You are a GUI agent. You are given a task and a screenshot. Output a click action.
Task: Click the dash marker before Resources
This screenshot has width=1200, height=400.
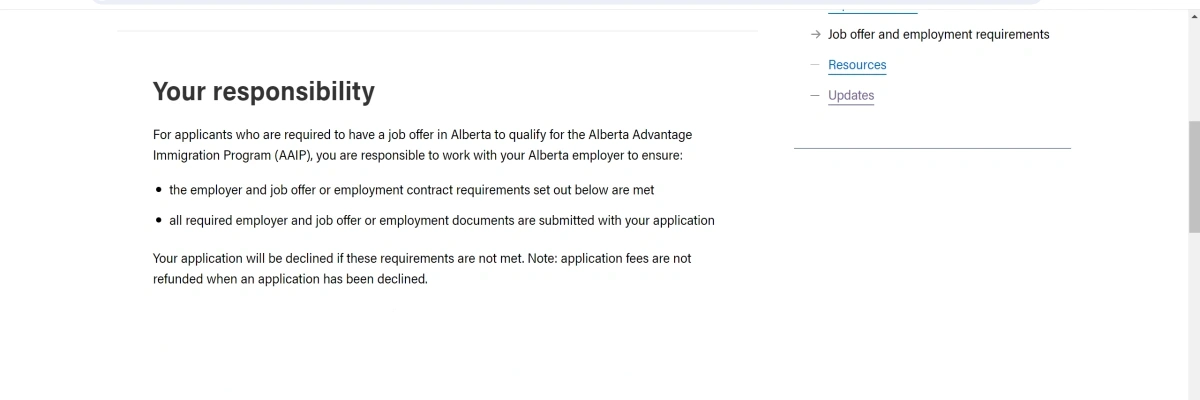816,65
